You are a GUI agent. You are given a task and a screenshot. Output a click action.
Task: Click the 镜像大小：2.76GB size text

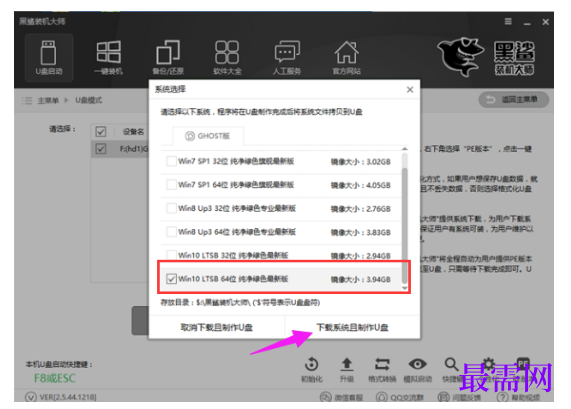(361, 209)
